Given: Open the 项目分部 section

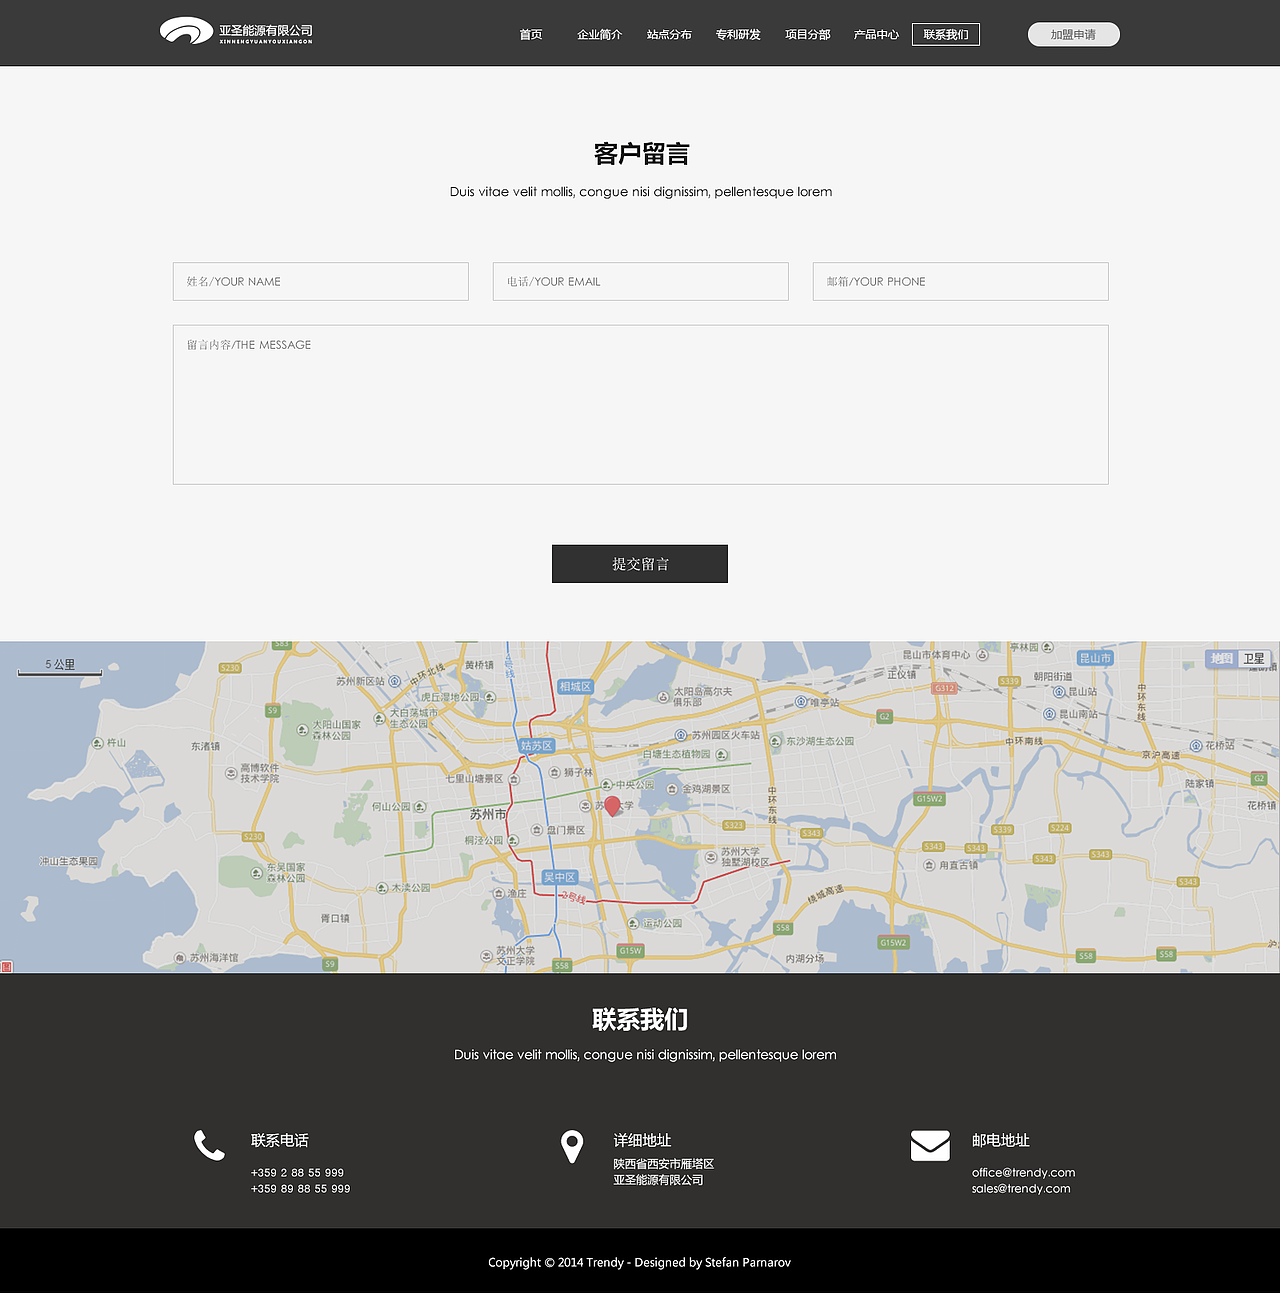Looking at the screenshot, I should point(806,34).
